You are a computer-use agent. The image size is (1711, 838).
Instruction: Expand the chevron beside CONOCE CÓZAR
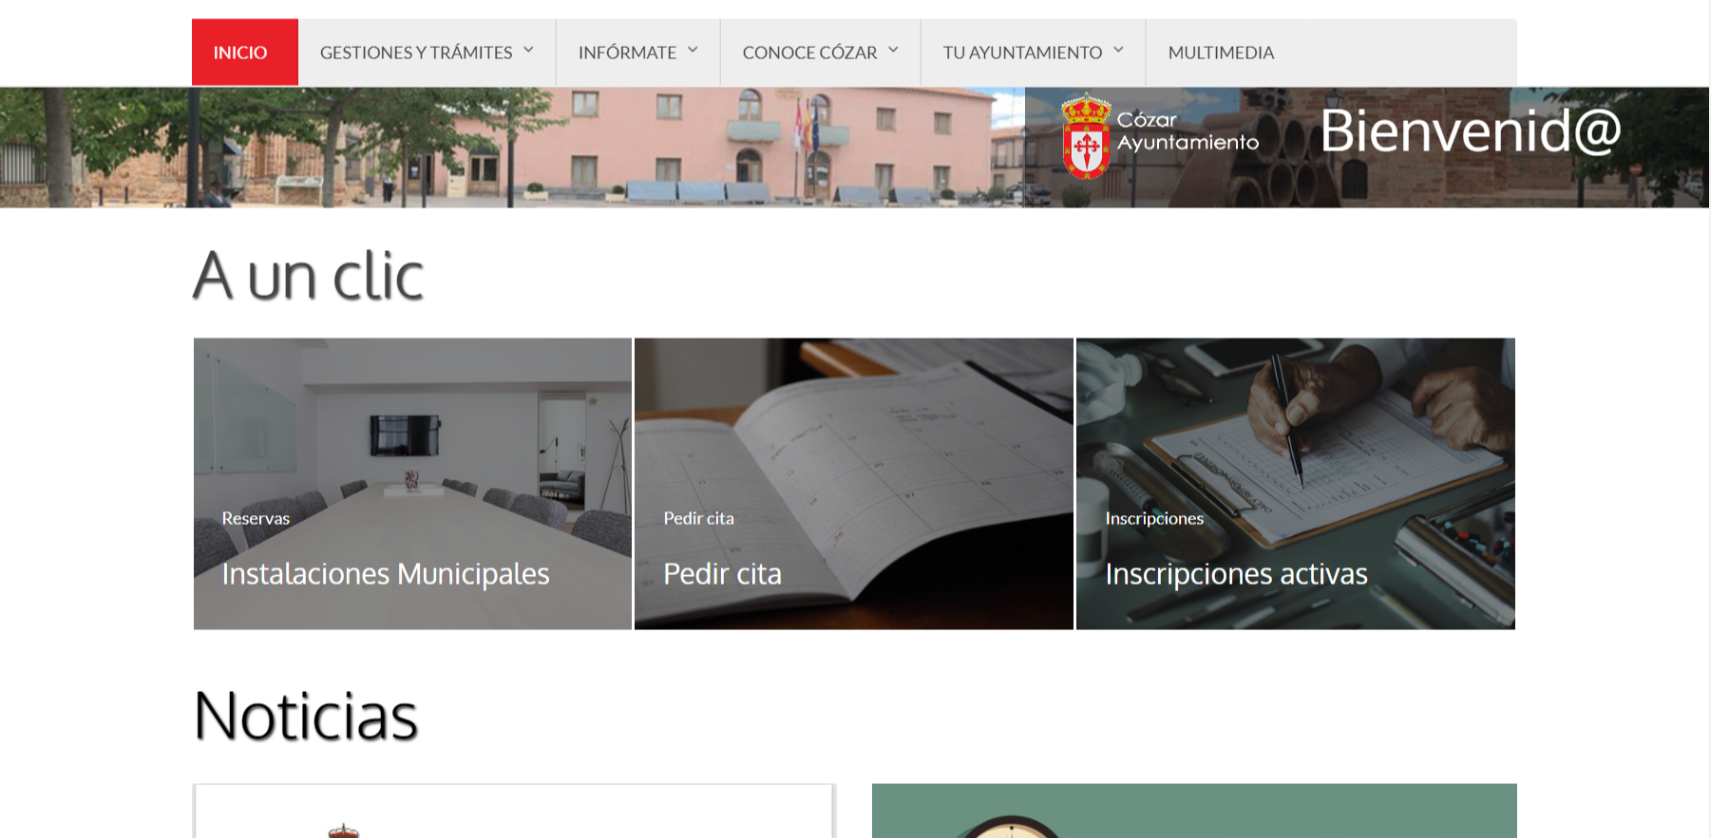click(893, 50)
